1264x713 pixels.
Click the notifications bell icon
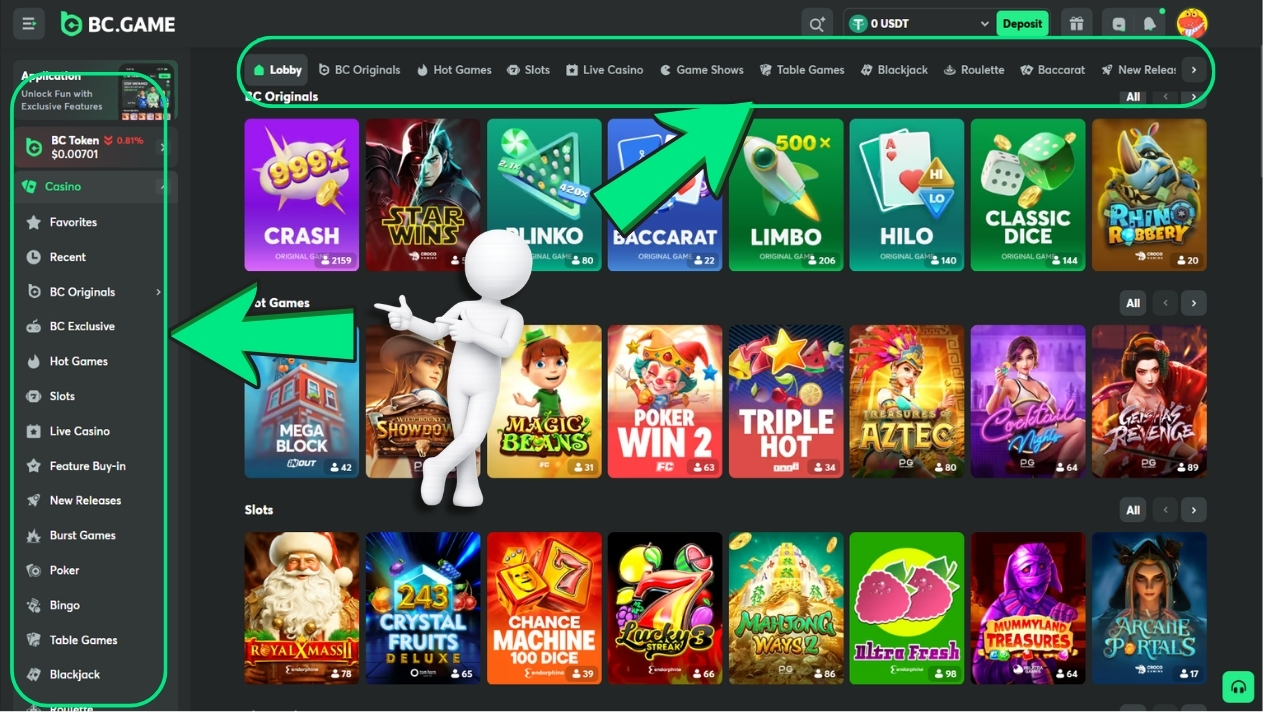tap(1148, 22)
